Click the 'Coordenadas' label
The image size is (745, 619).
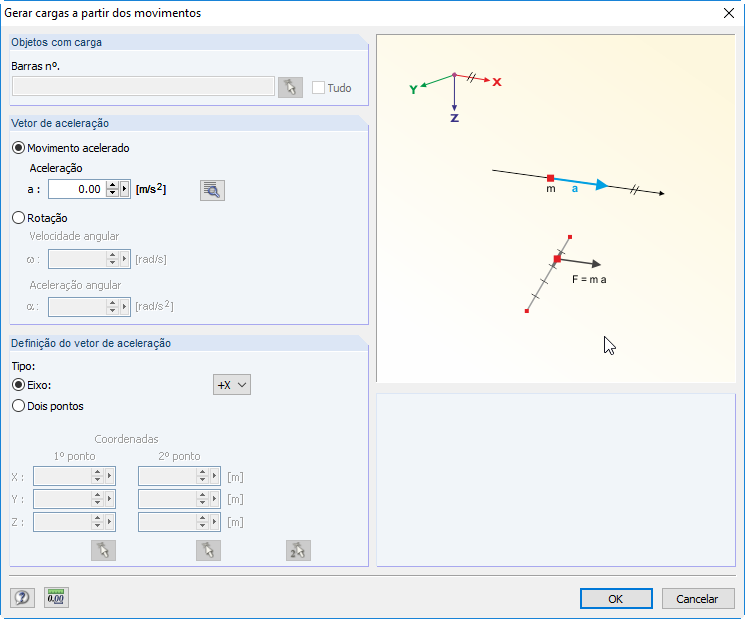click(x=126, y=439)
